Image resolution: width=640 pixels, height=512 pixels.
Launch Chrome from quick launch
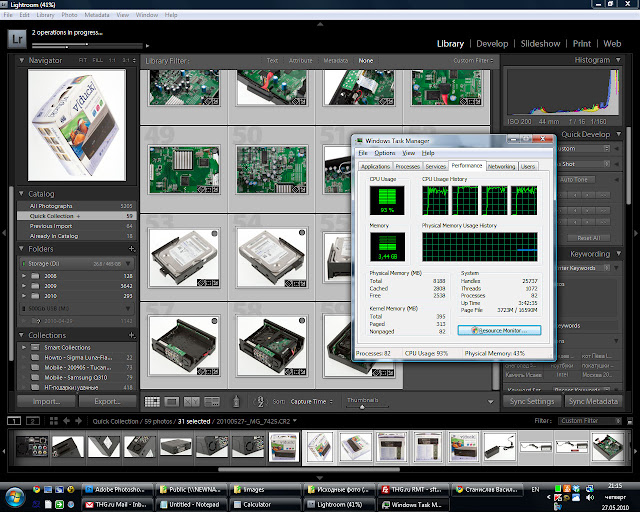click(x=36, y=489)
